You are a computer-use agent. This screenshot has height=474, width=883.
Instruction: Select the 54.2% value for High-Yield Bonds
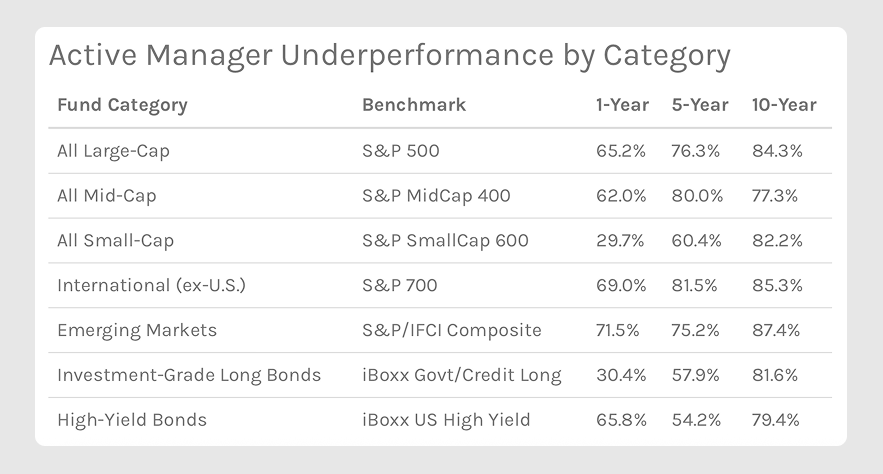(x=699, y=420)
